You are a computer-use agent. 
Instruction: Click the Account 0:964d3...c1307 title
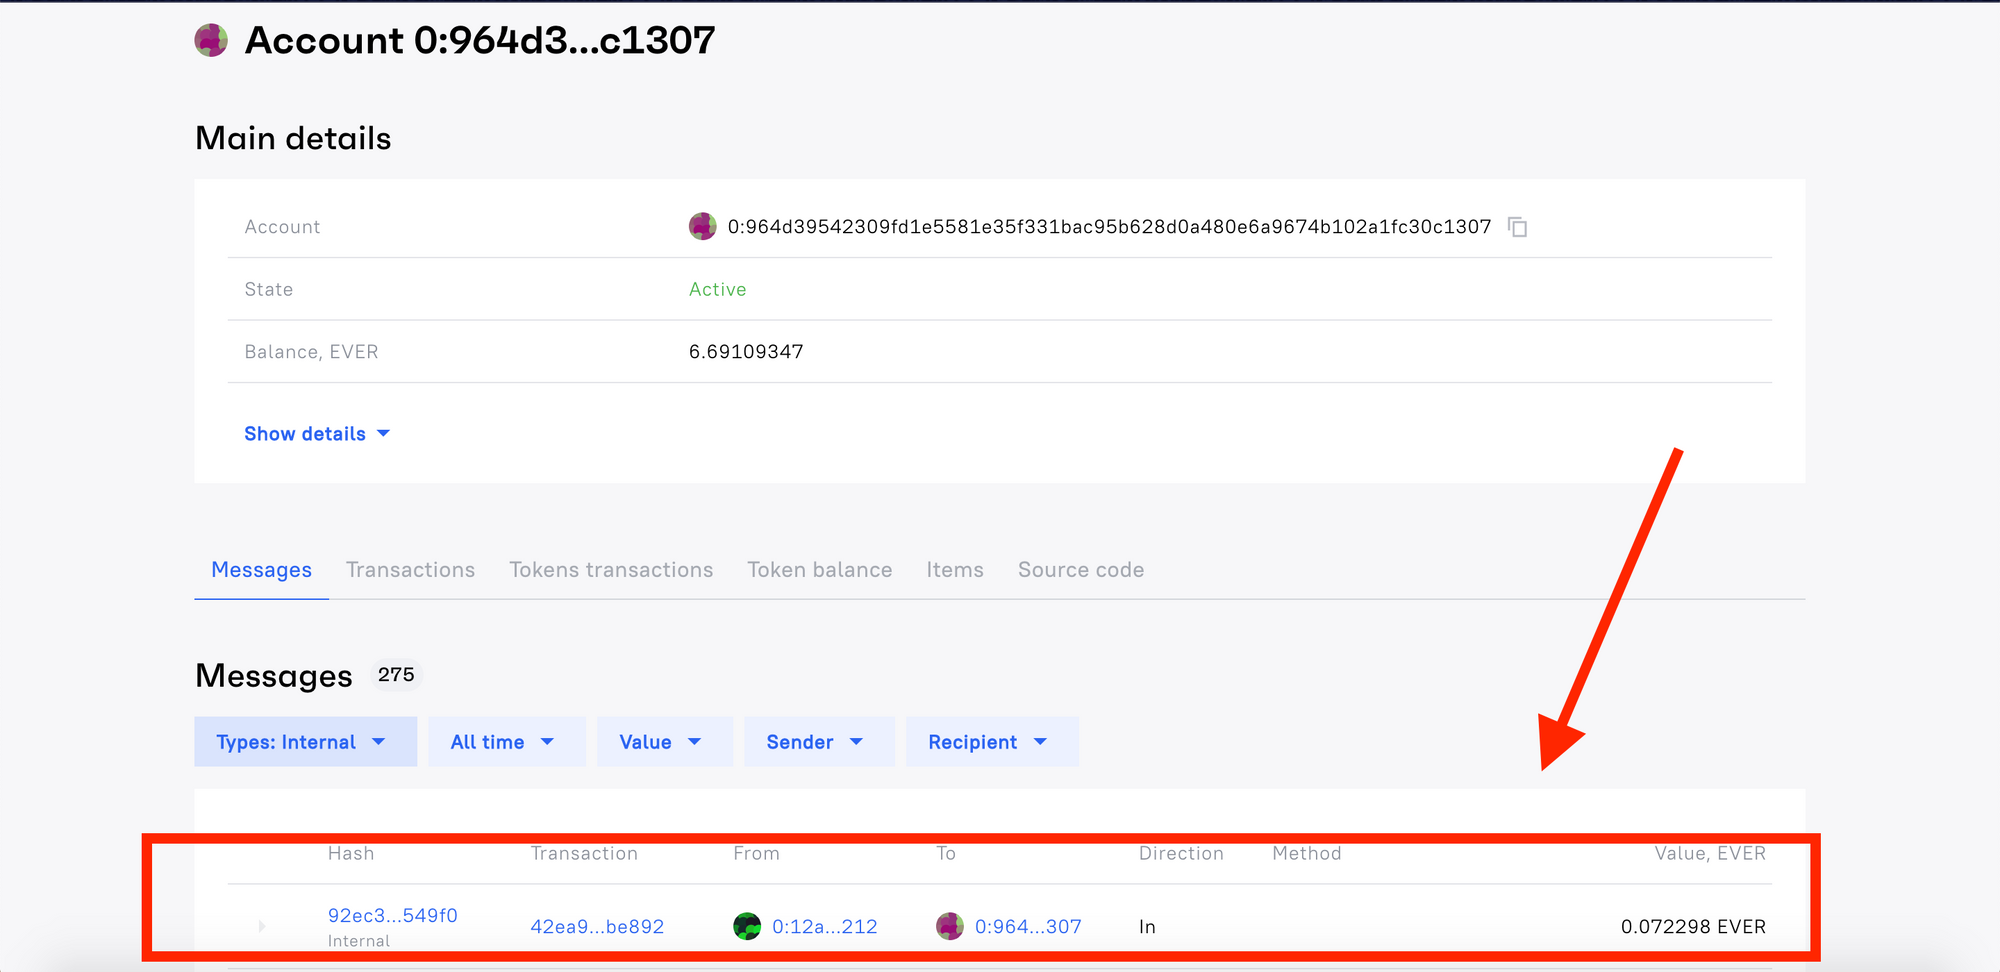pos(480,40)
